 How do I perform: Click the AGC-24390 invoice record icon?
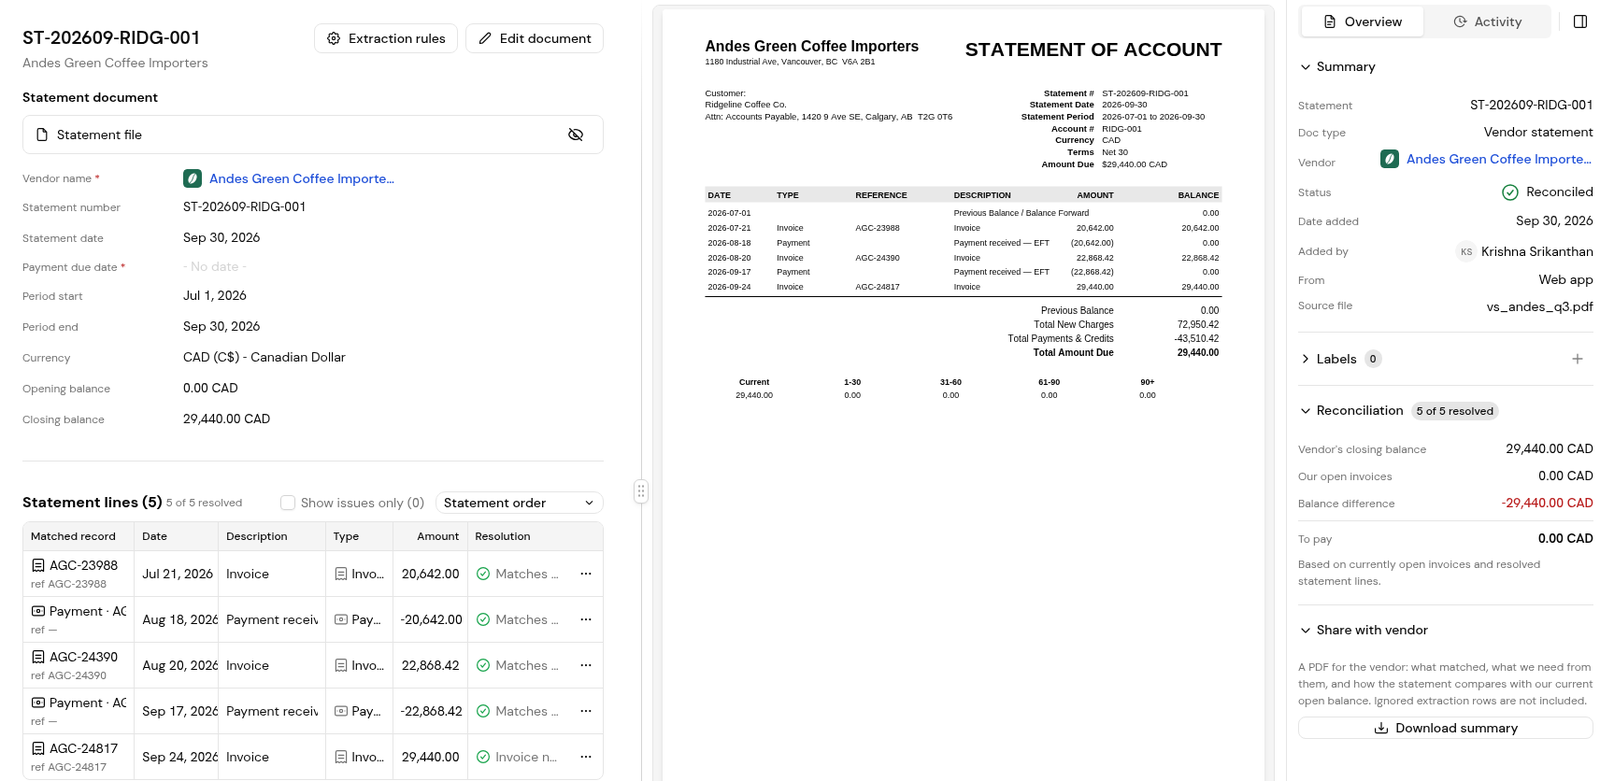pyautogui.click(x=38, y=657)
